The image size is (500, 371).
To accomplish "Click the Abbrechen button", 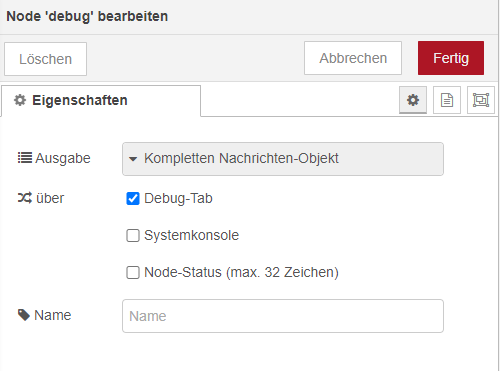I will click(353, 58).
